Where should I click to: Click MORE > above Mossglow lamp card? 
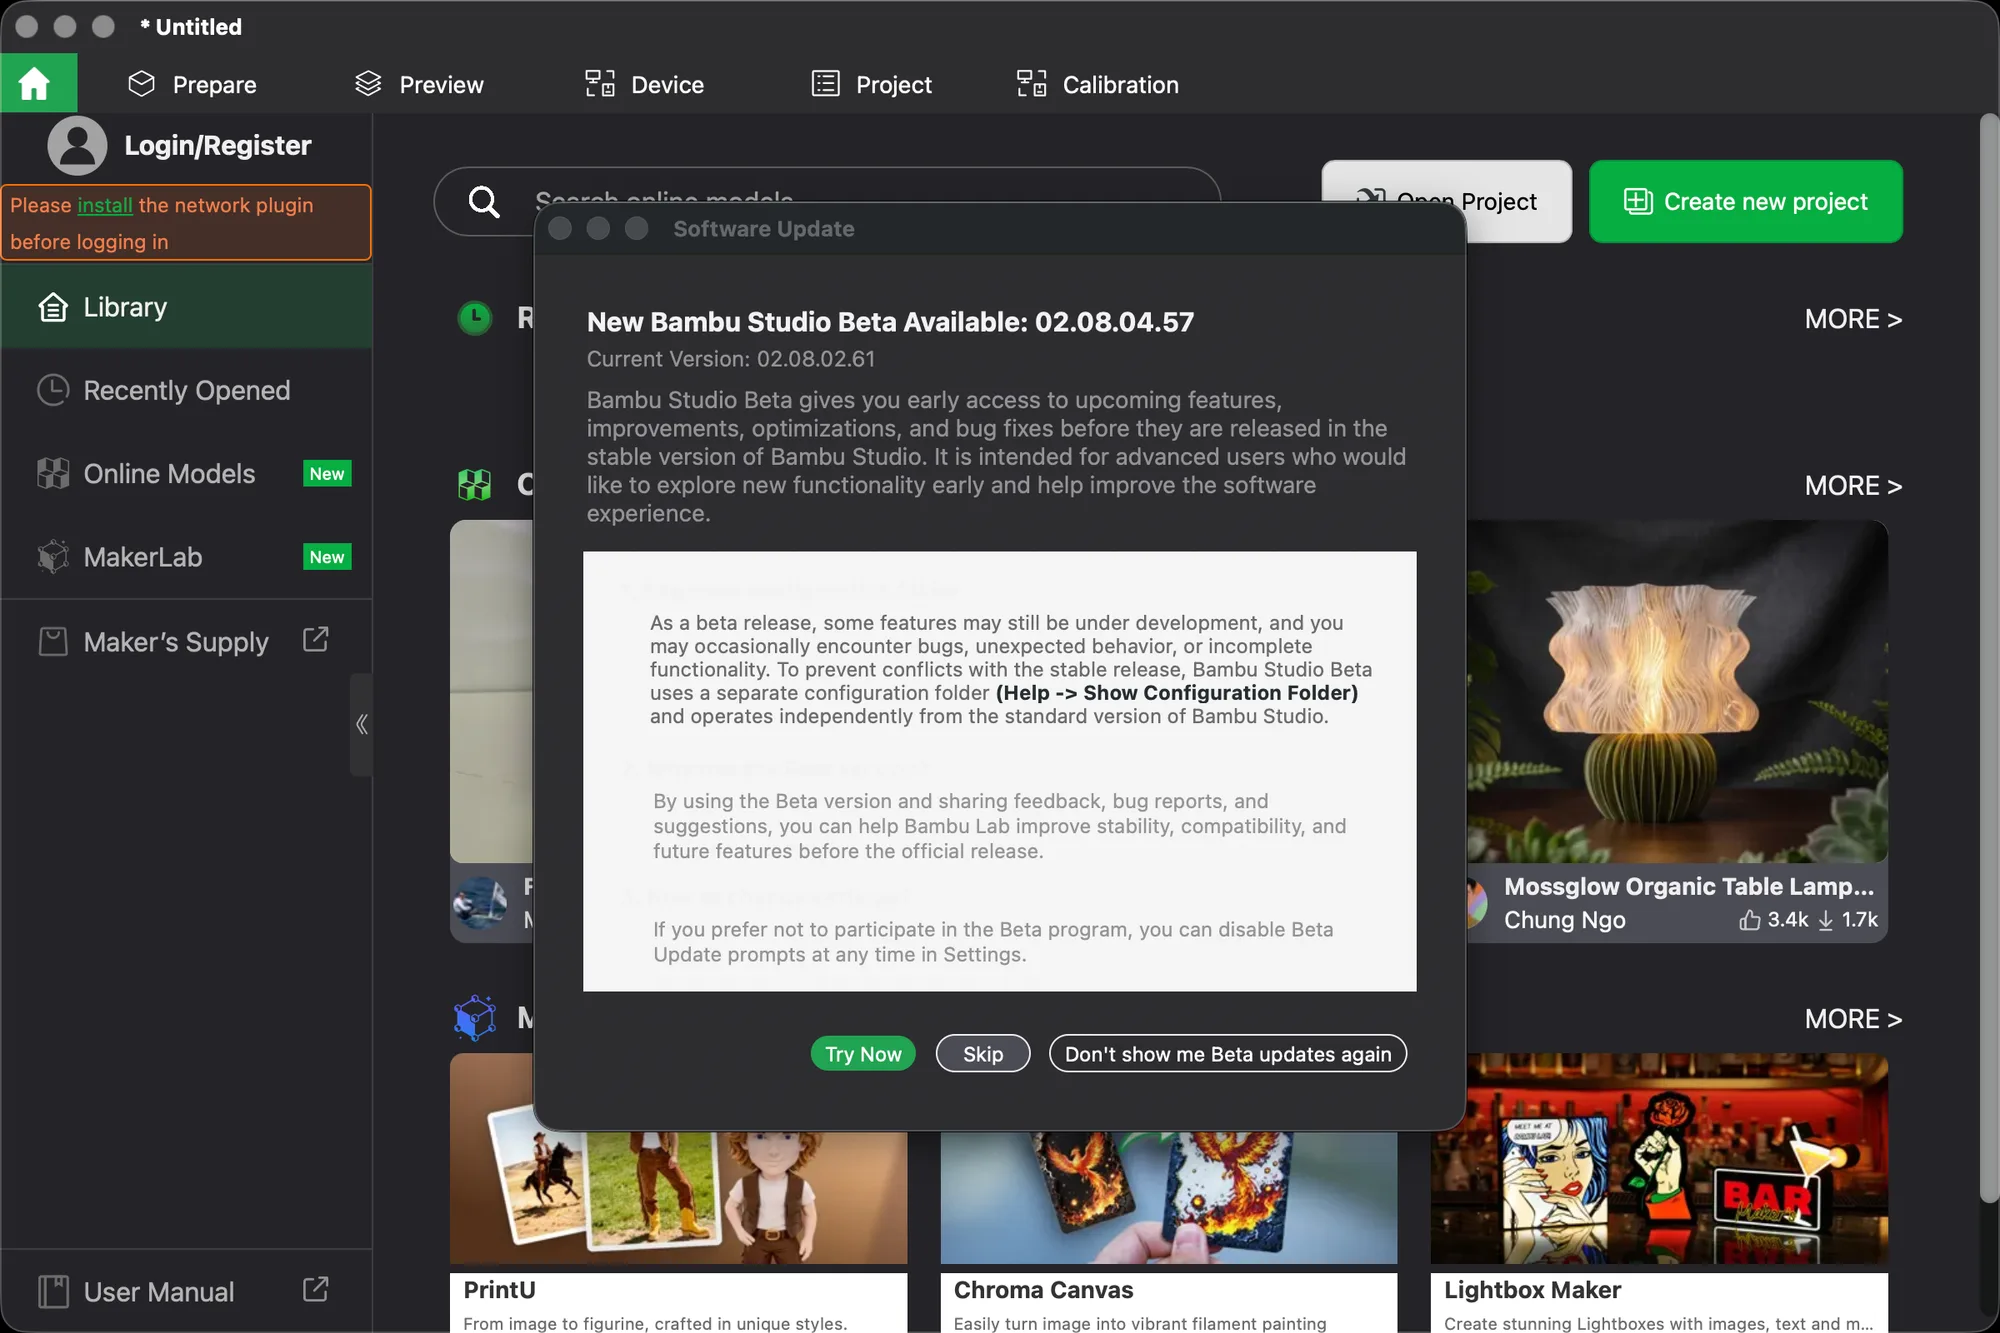point(1853,486)
